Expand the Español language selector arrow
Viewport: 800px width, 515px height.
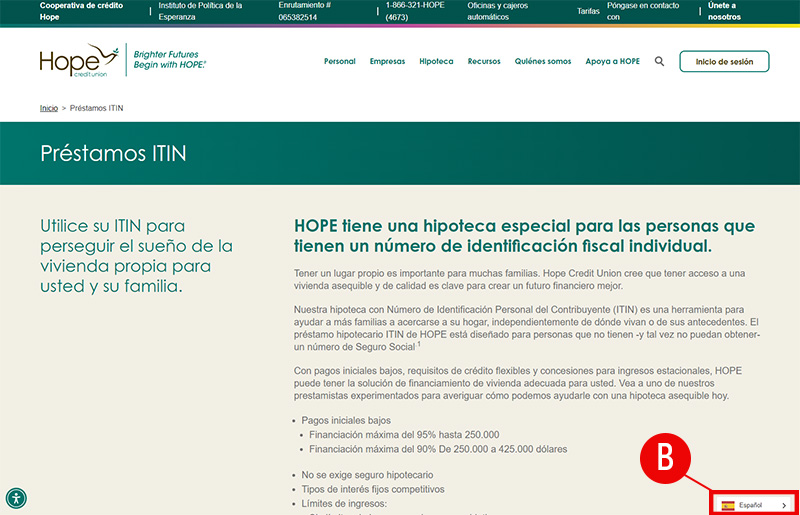tap(784, 505)
